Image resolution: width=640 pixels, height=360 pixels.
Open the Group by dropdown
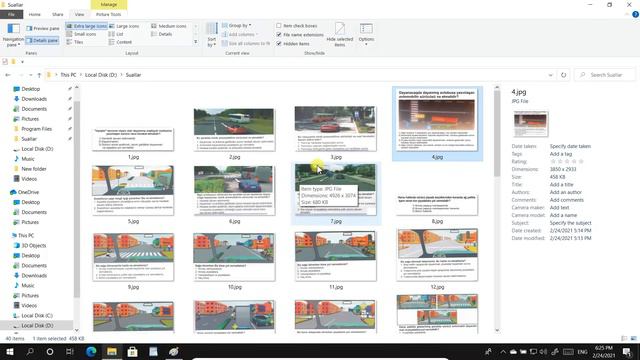tap(237, 25)
